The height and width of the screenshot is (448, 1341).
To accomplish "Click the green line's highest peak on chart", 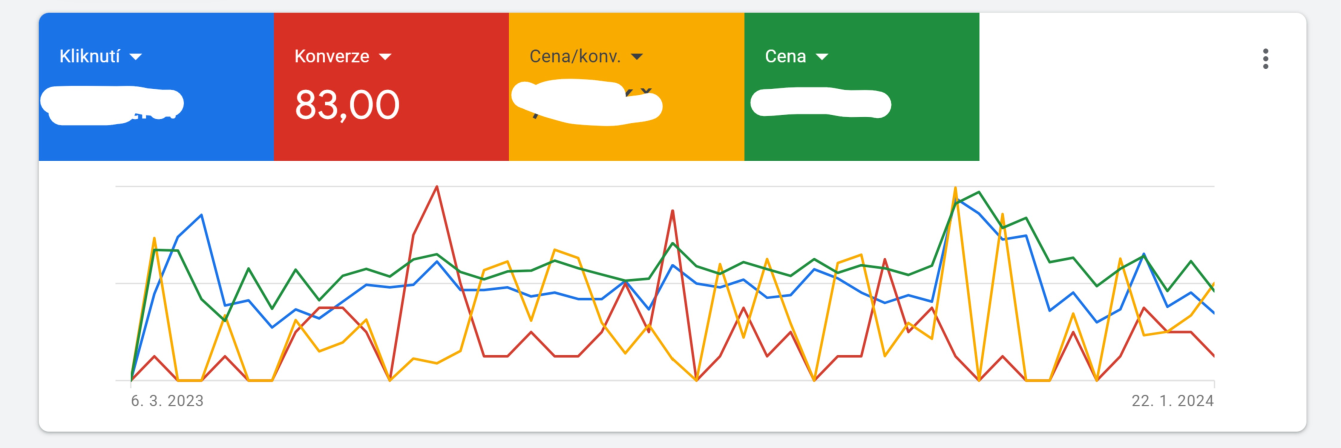I will pyautogui.click(x=979, y=192).
